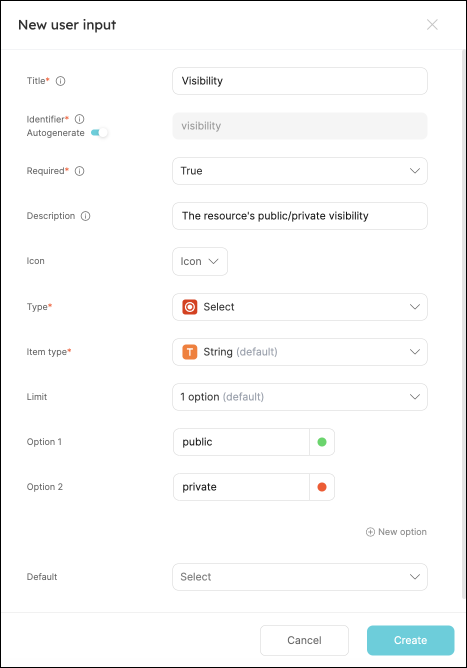Click the orange String type icon
The height and width of the screenshot is (668, 467).
(x=190, y=352)
